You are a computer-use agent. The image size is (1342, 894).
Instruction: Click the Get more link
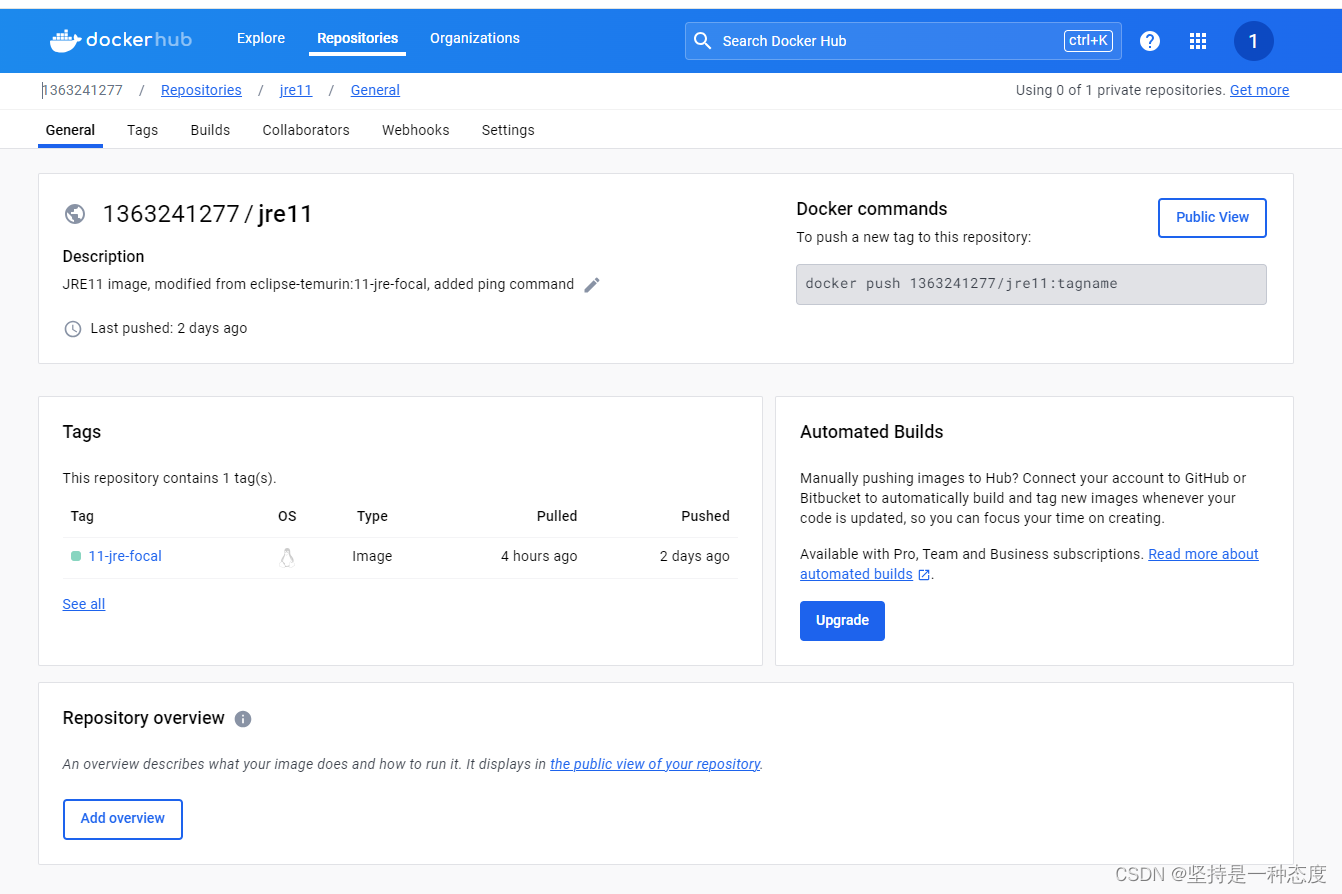click(1259, 90)
